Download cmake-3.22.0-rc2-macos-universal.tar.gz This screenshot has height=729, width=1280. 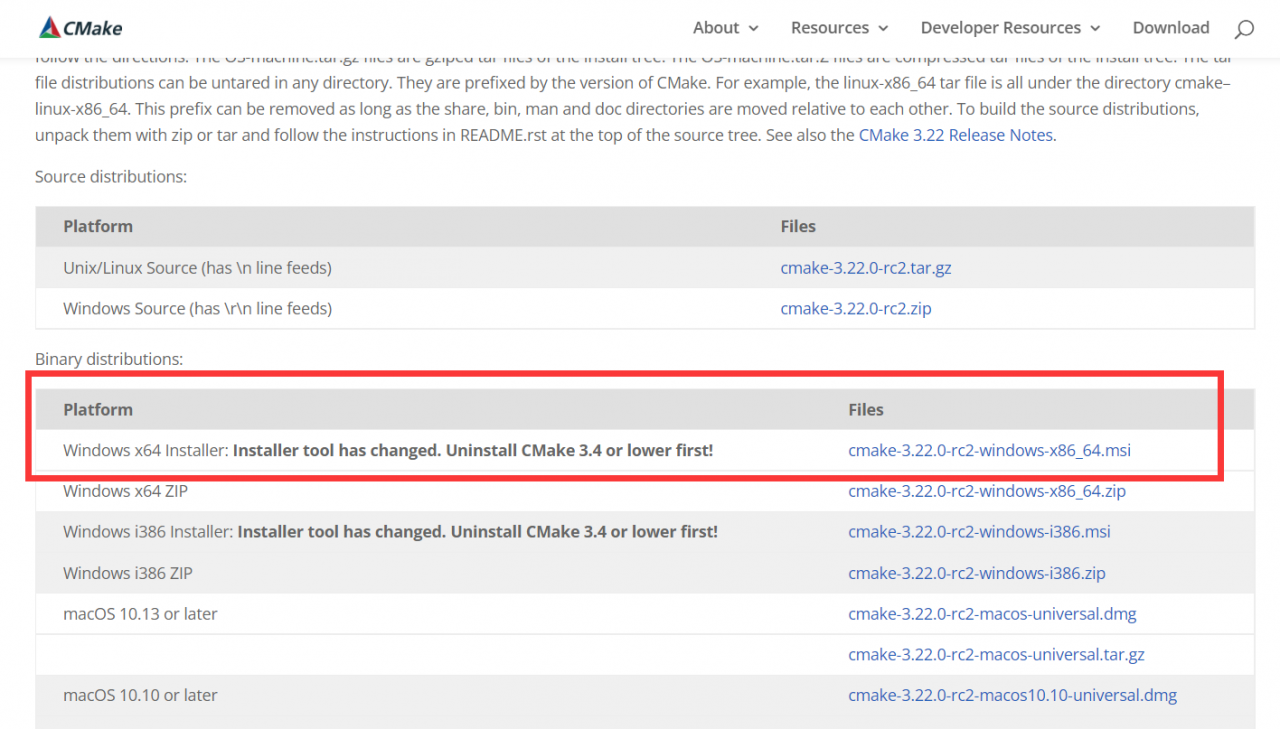click(x=996, y=655)
